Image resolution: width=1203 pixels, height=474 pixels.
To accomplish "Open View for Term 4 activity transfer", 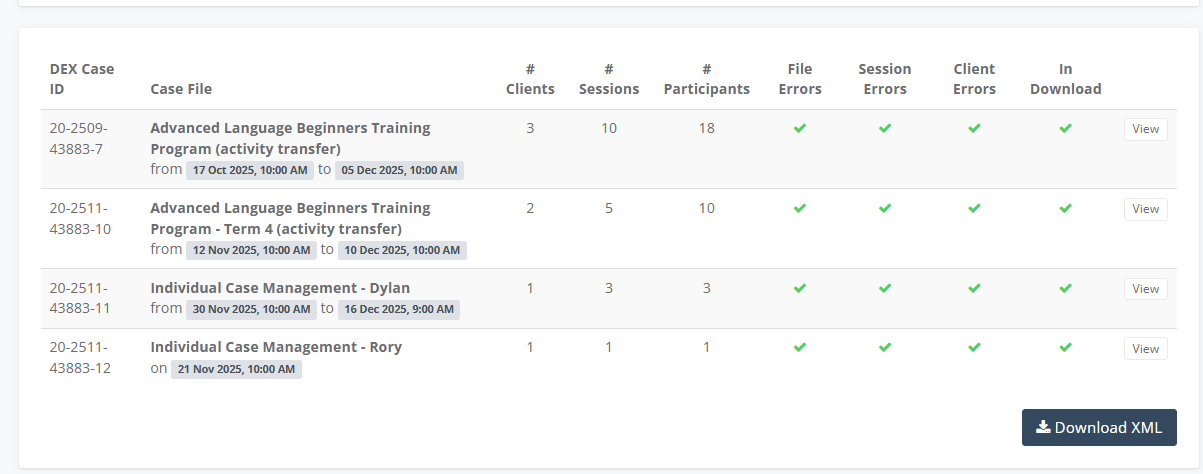I will click(x=1145, y=209).
